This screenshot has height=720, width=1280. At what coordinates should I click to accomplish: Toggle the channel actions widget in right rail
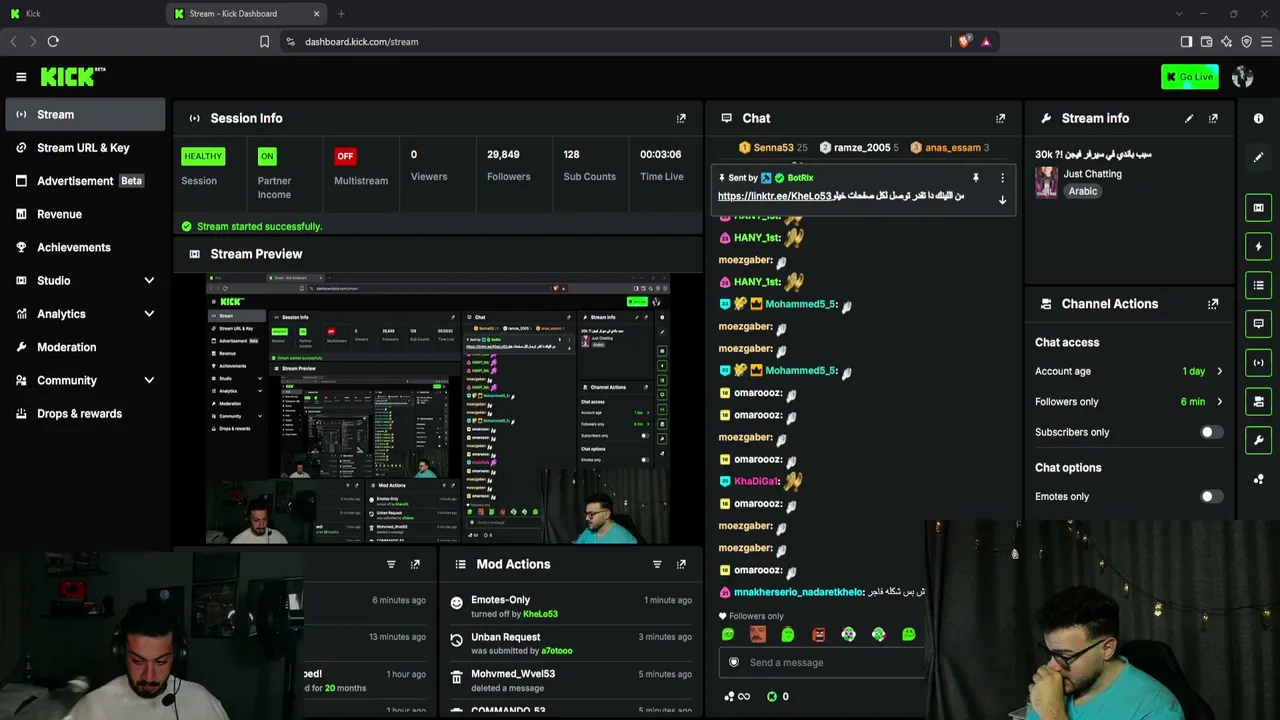(x=1259, y=402)
